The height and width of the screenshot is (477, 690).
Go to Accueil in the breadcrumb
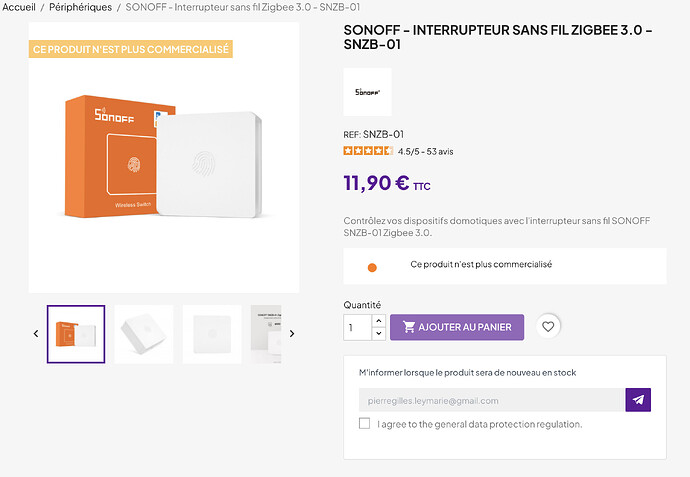[19, 7]
